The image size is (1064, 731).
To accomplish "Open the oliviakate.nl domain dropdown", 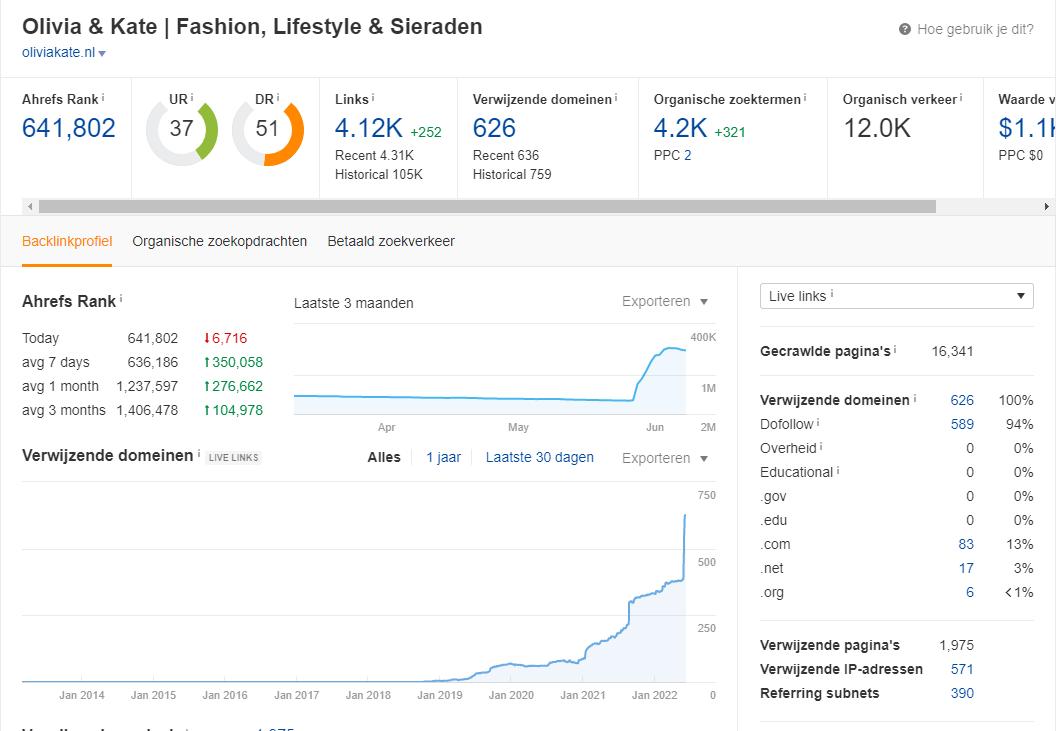I will pyautogui.click(x=64, y=52).
